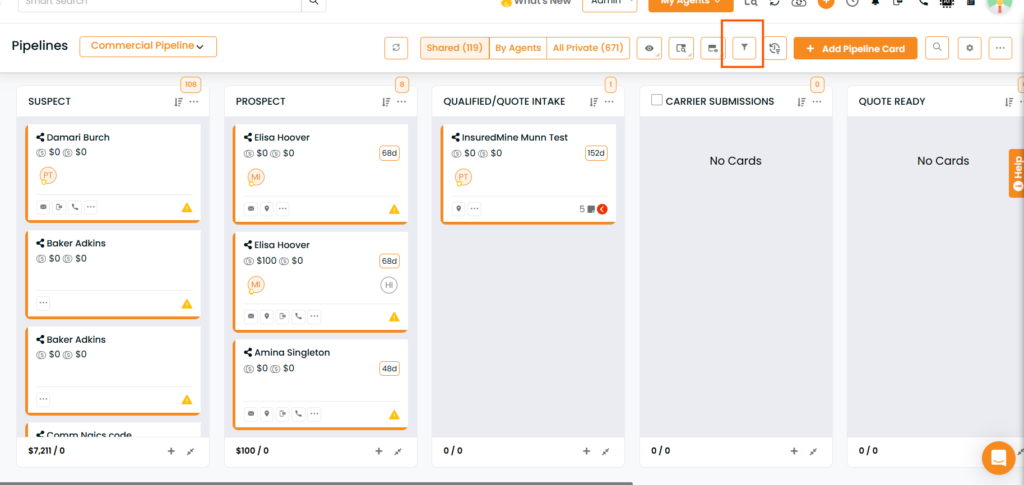This screenshot has height=485, width=1024.
Task: Open the Help side tab
Action: click(1016, 173)
